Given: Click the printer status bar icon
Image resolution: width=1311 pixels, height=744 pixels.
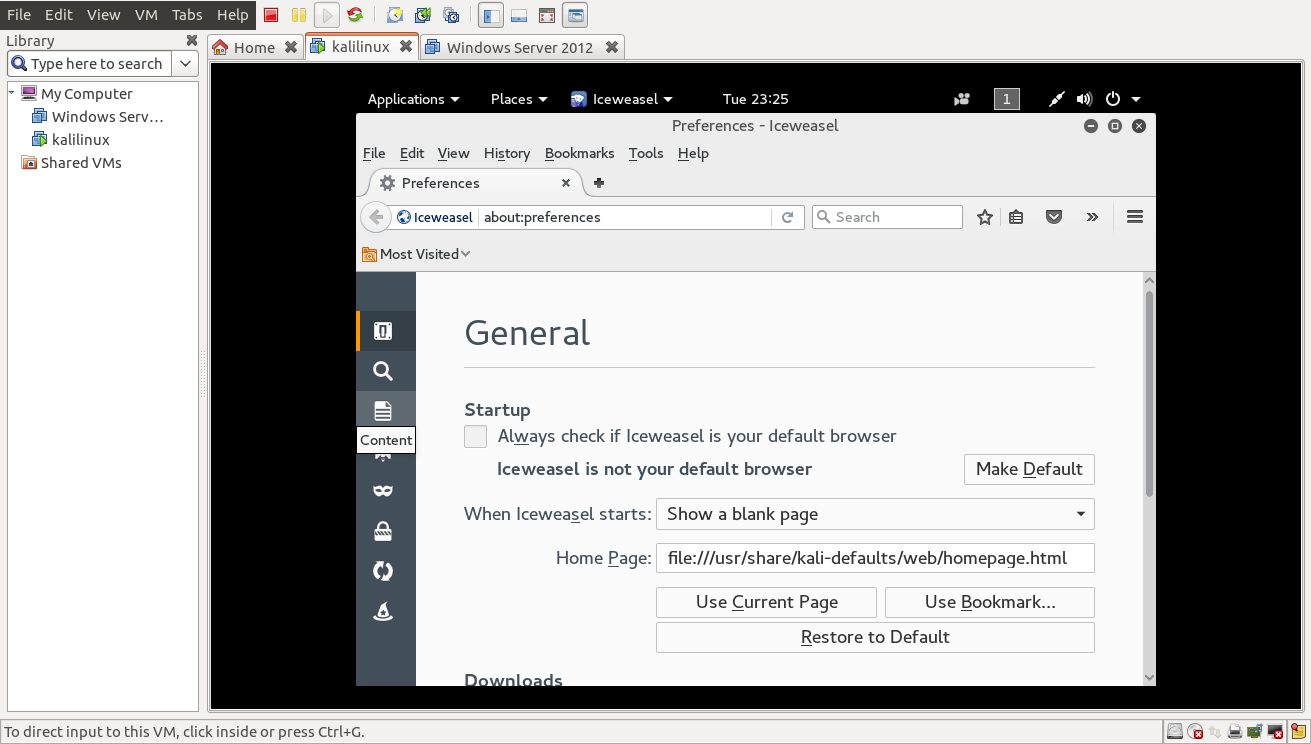Looking at the screenshot, I should click(x=1235, y=732).
